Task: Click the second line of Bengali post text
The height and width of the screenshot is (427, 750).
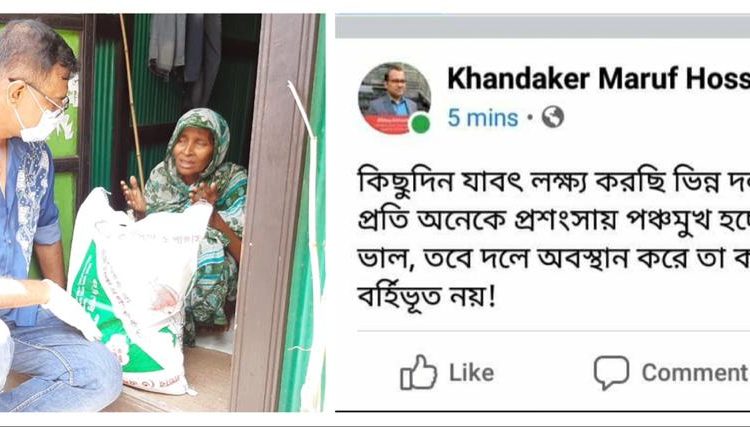Action: click(x=553, y=221)
